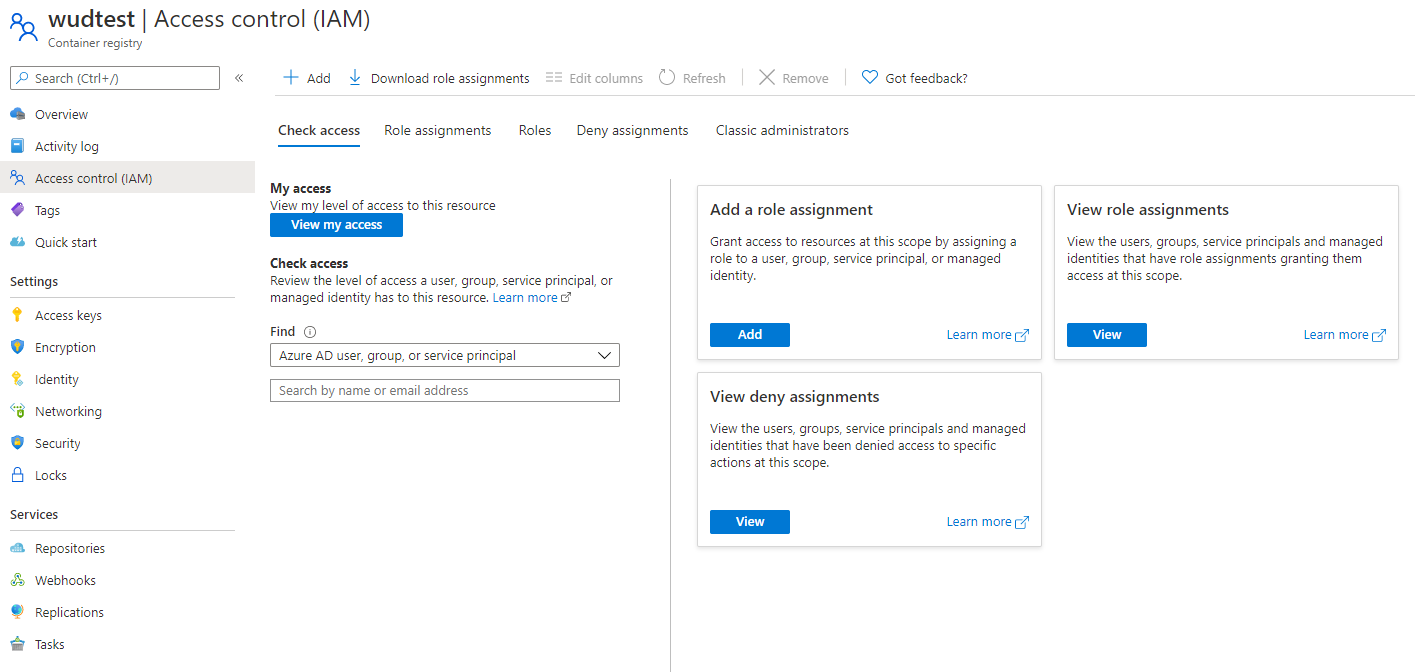Open the Networking settings item
Screen dimensions: 1415x672
click(68, 411)
